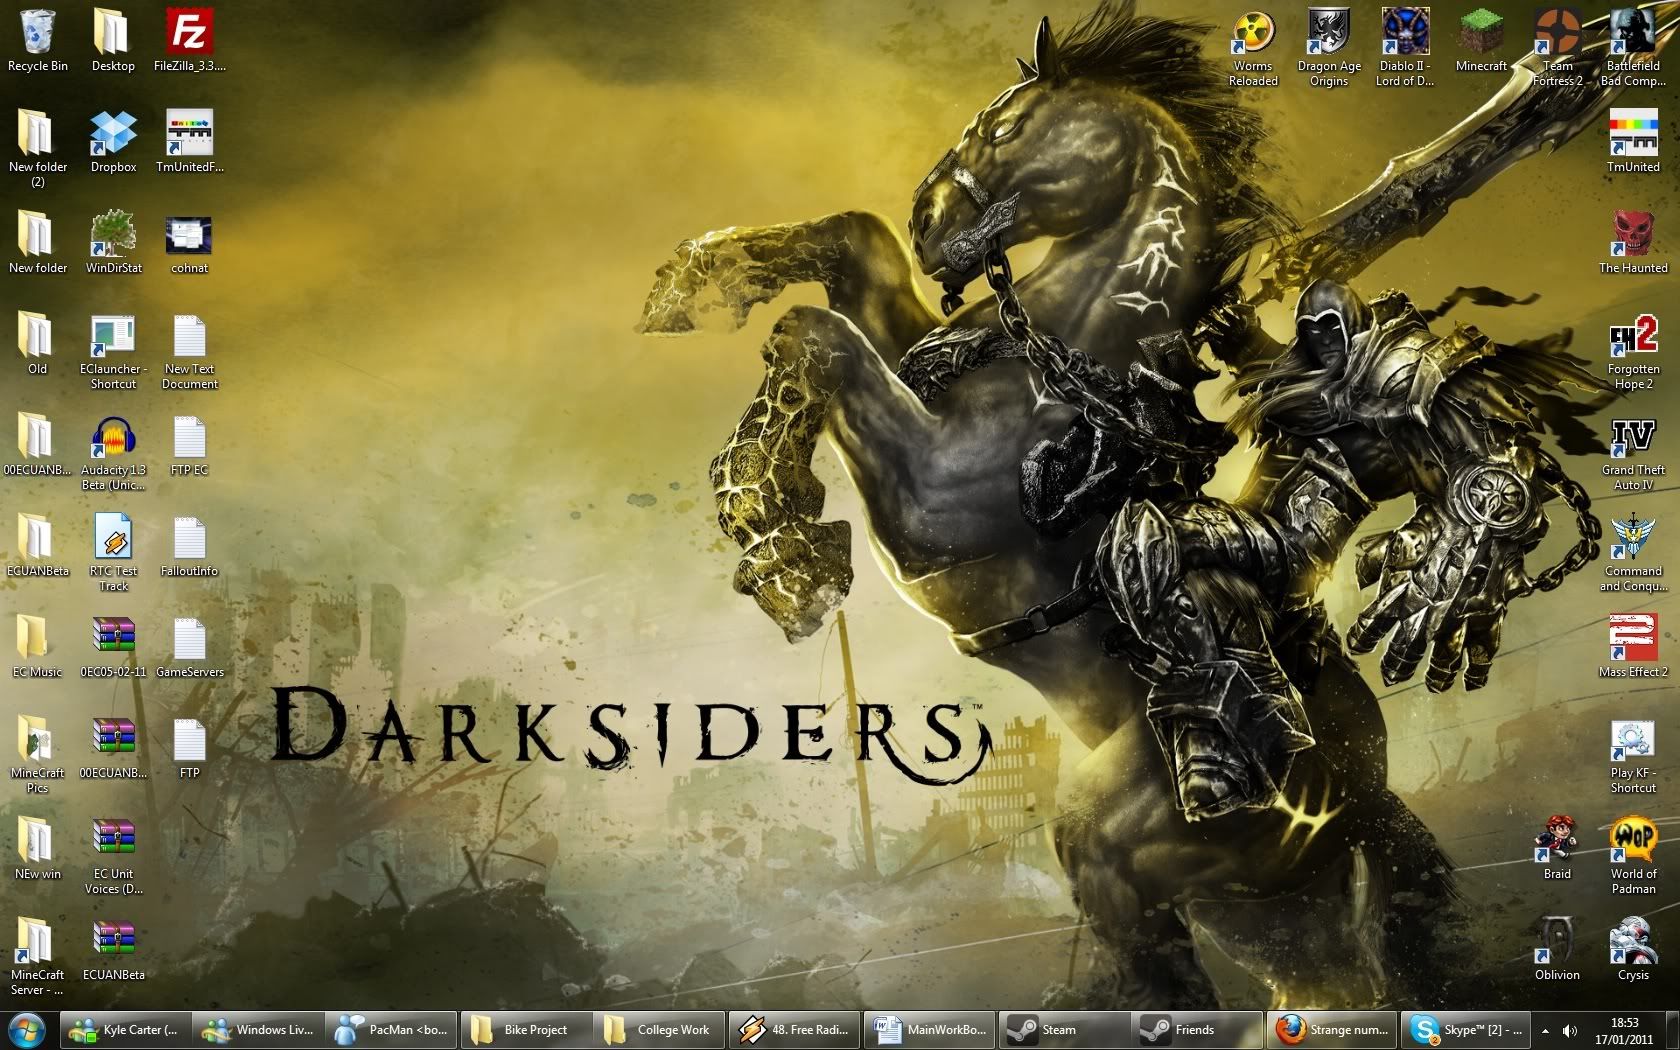The image size is (1680, 1050).
Task: Open the Recycle Bin icon
Action: (x=37, y=40)
